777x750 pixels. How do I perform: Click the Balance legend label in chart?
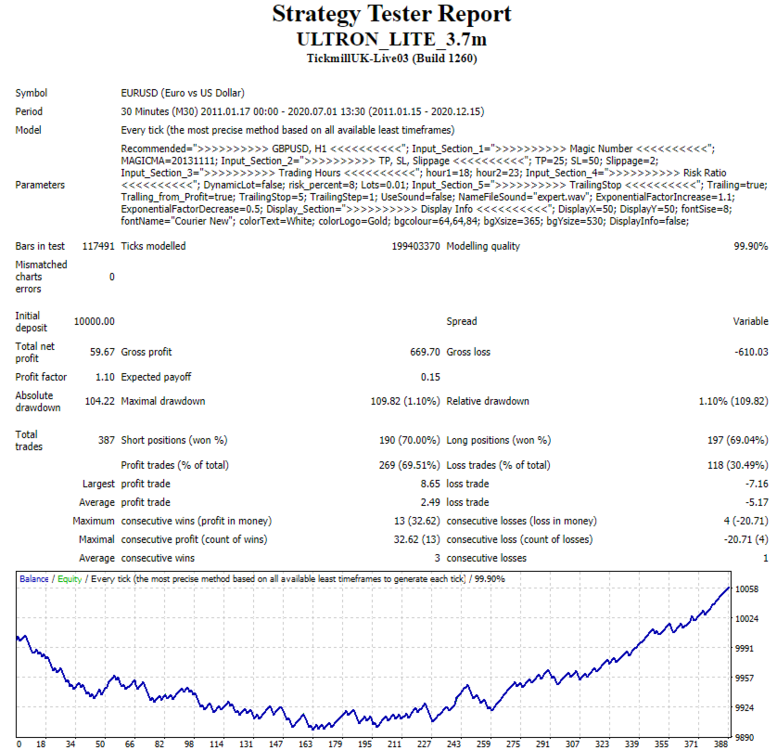click(x=34, y=579)
